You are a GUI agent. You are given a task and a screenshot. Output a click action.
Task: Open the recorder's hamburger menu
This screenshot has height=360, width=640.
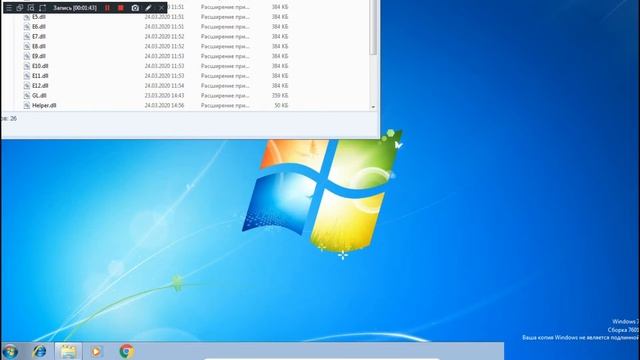point(9,8)
